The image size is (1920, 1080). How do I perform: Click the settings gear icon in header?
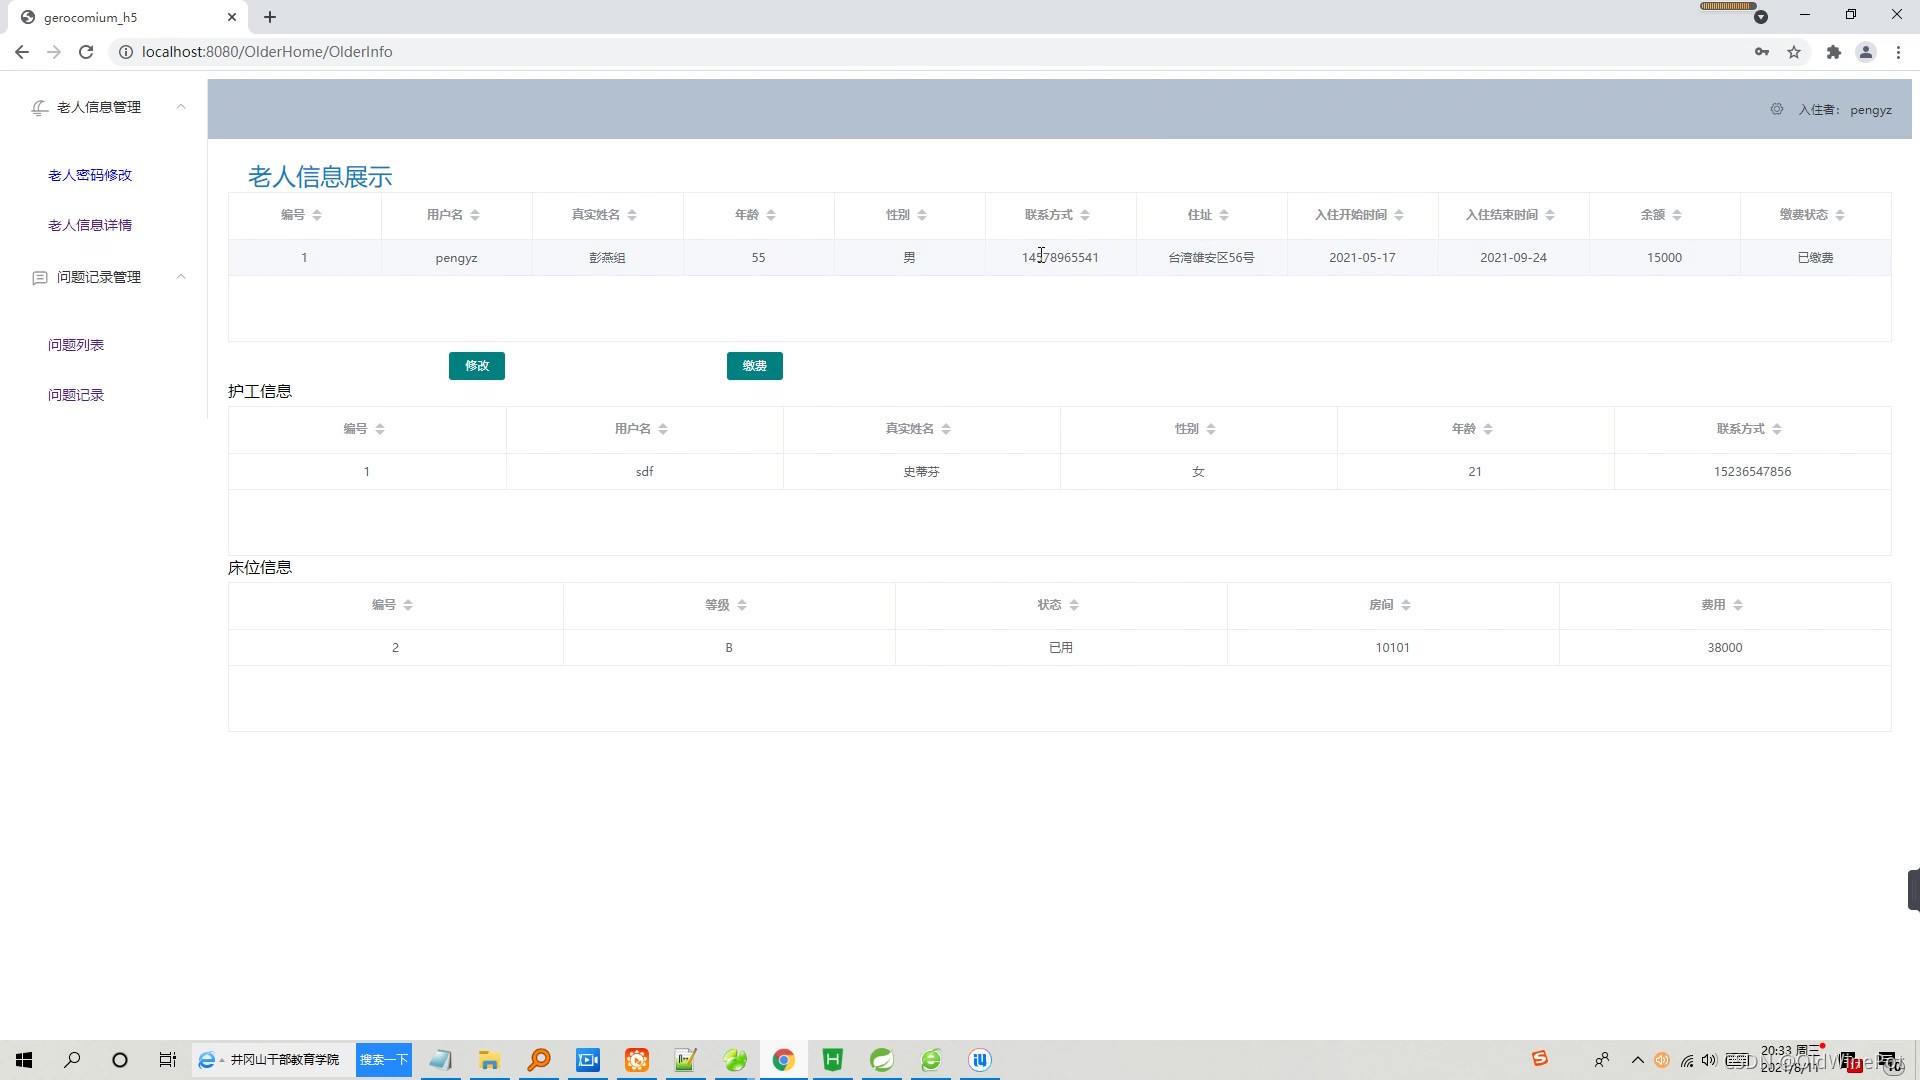pyautogui.click(x=1776, y=109)
